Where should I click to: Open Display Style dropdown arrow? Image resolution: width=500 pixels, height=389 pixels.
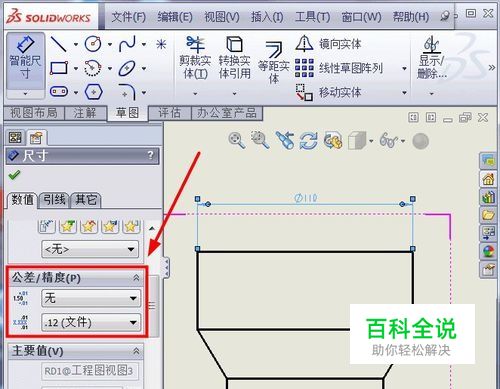pos(371,141)
